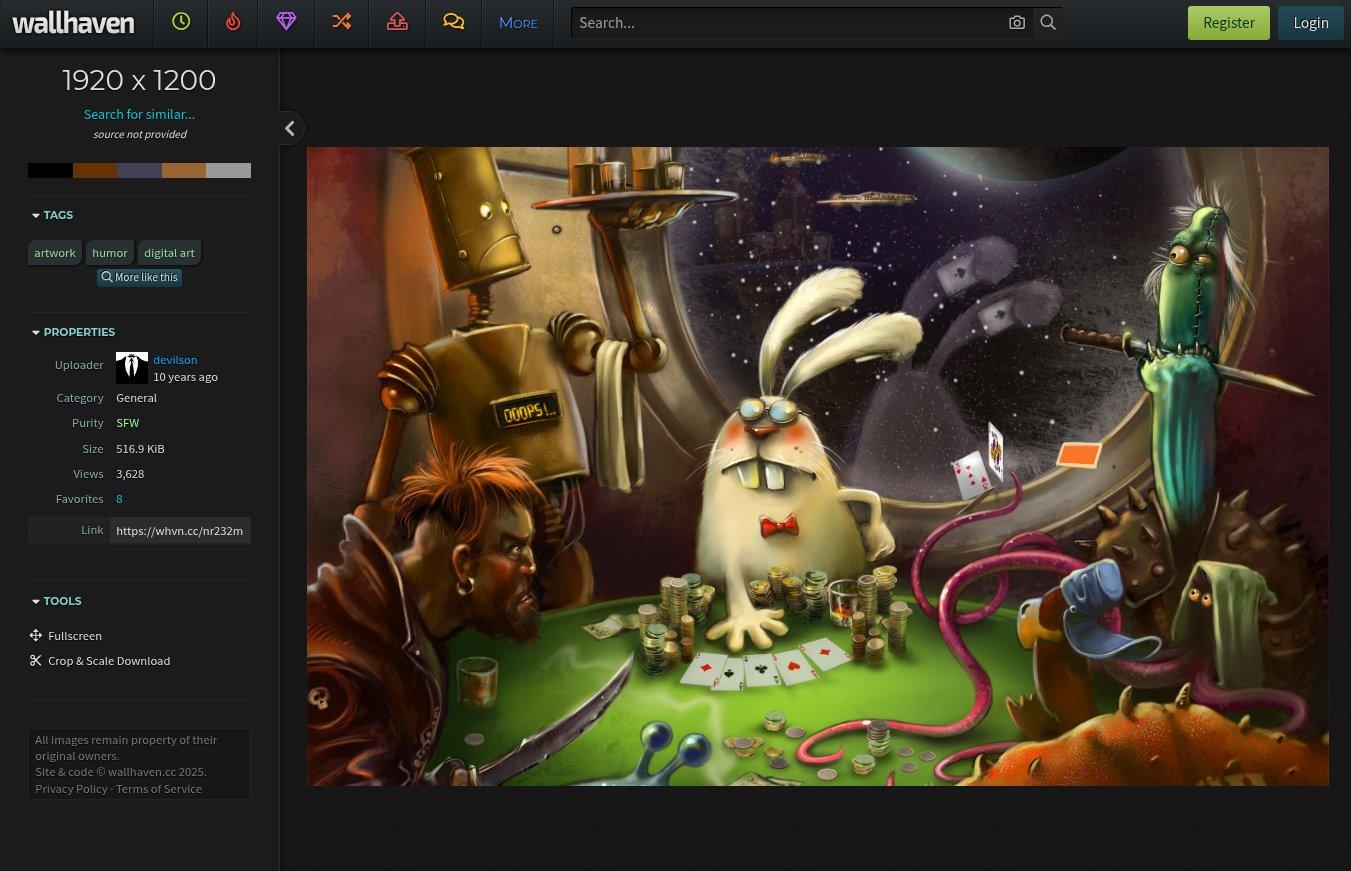Image resolution: width=1351 pixels, height=871 pixels.
Task: Select the light gray color swatch
Action: point(228,170)
